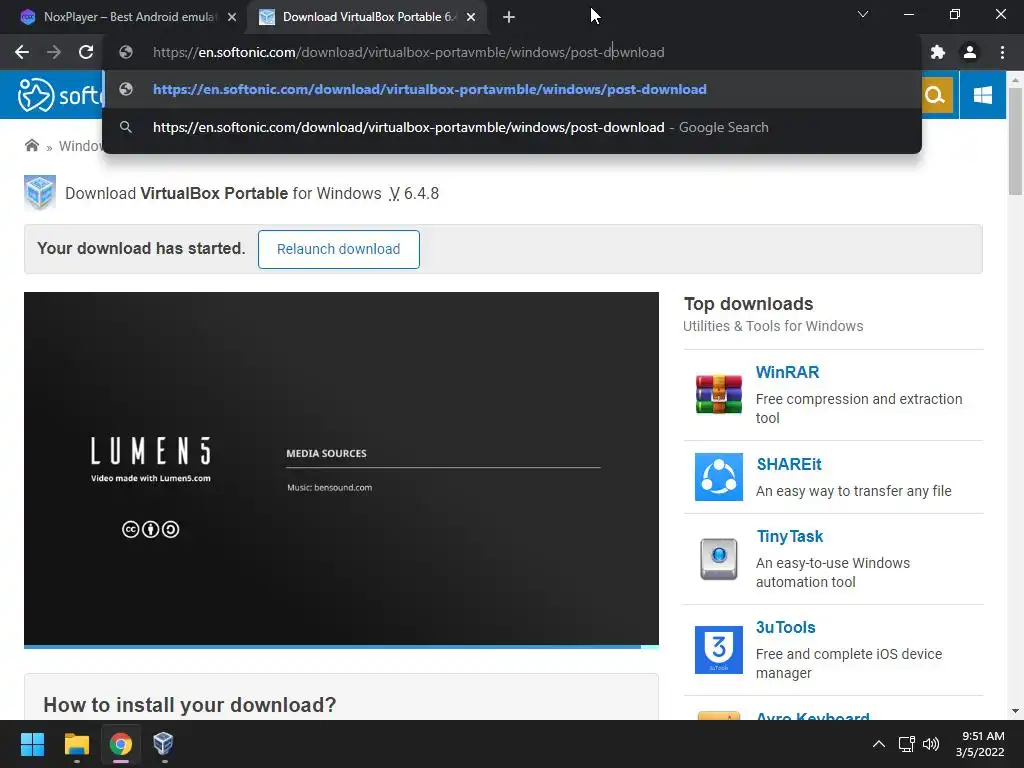Click the version 6.4.8 label
The image size is (1024, 768).
414,193
